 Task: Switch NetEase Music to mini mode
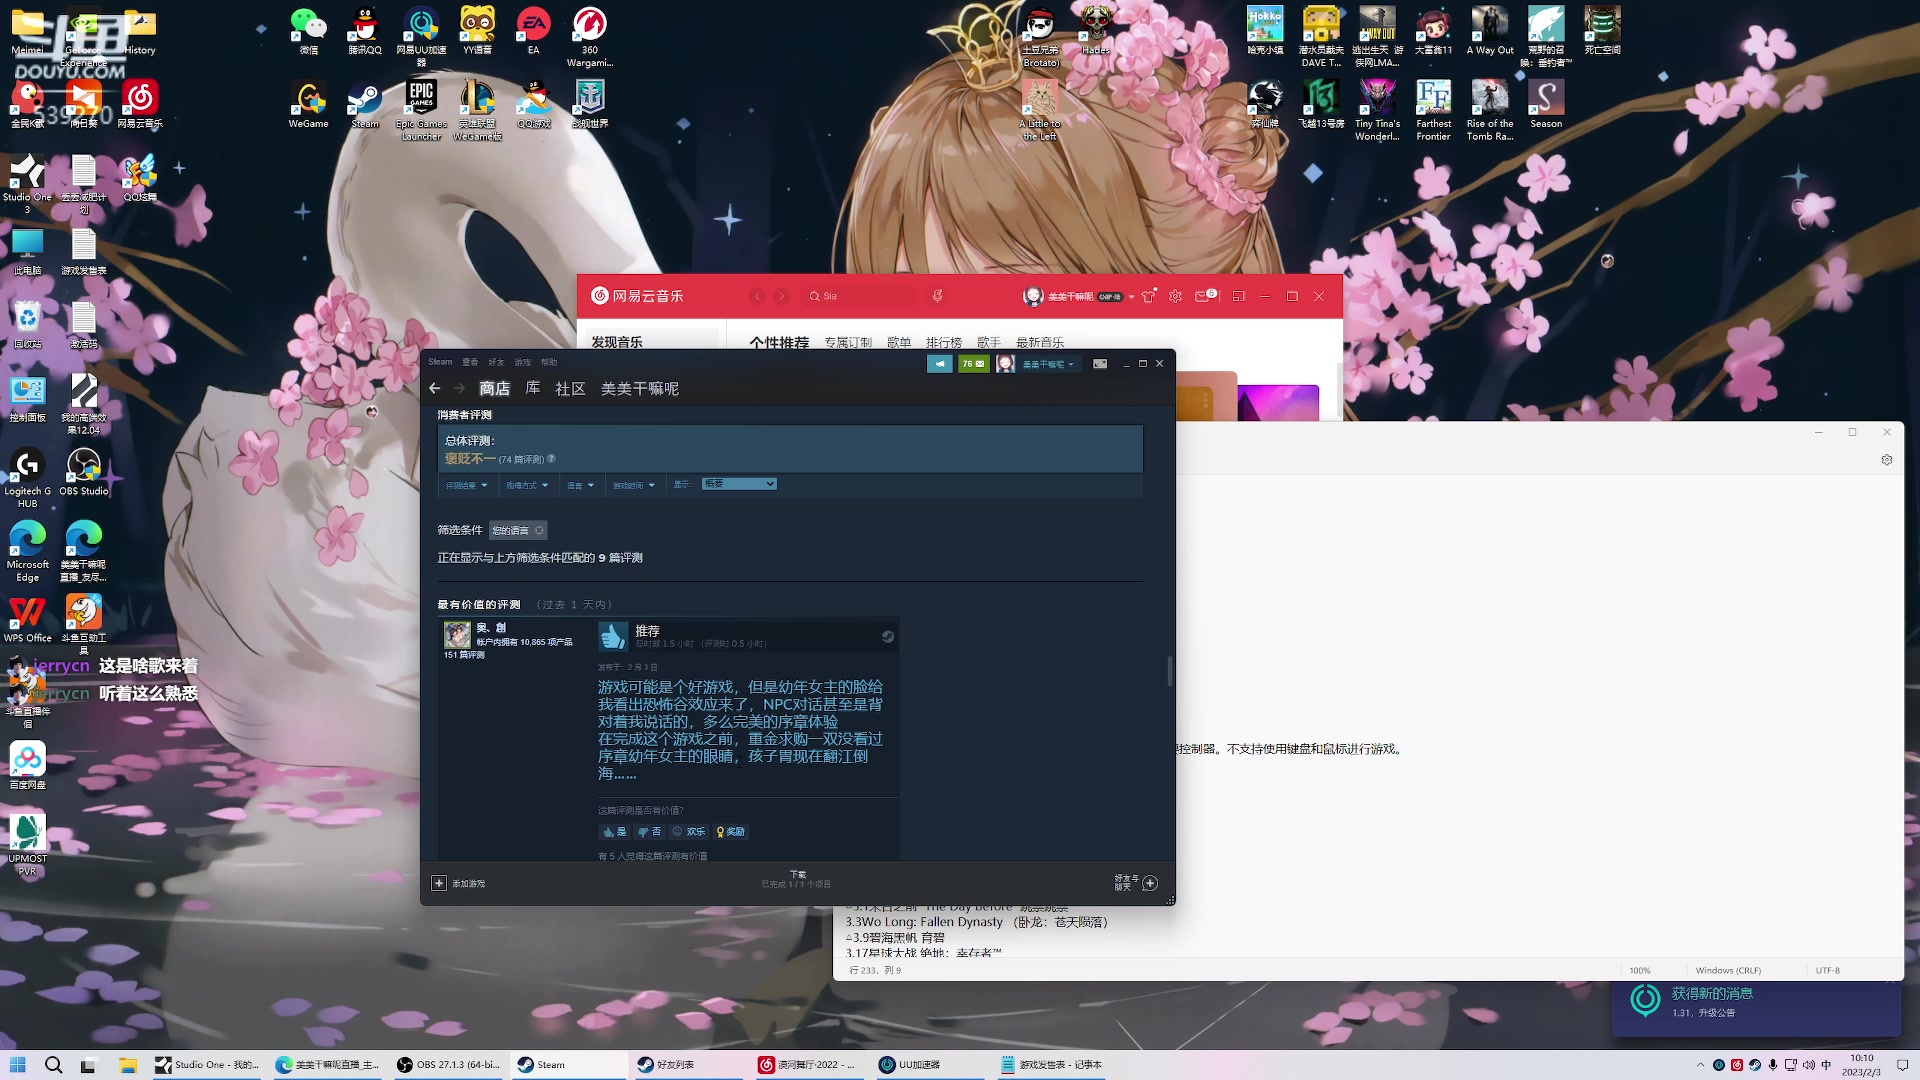(x=1238, y=296)
